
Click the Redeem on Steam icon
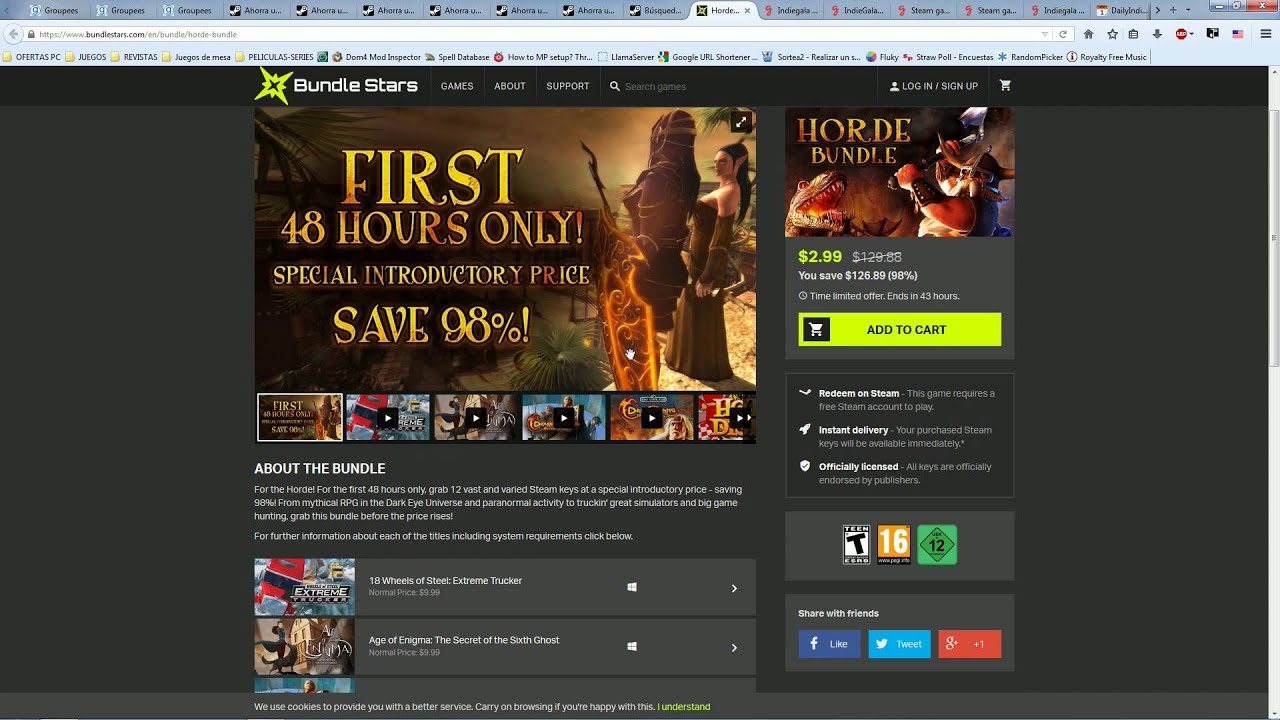click(x=805, y=393)
